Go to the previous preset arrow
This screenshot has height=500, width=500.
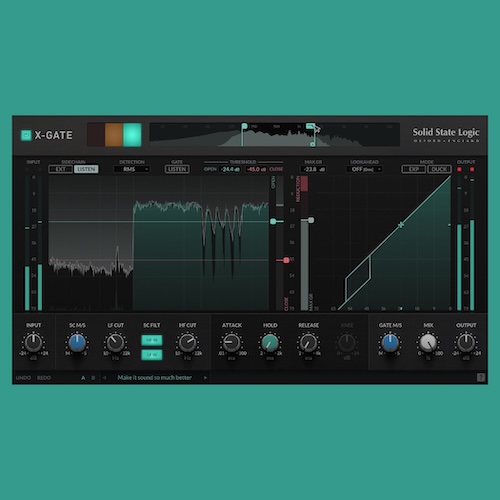click(x=104, y=378)
